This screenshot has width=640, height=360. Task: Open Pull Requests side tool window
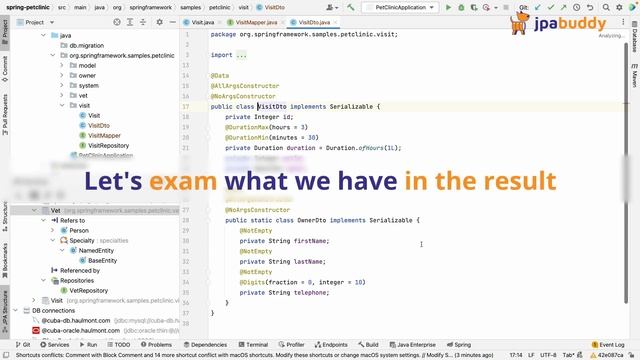point(5,115)
